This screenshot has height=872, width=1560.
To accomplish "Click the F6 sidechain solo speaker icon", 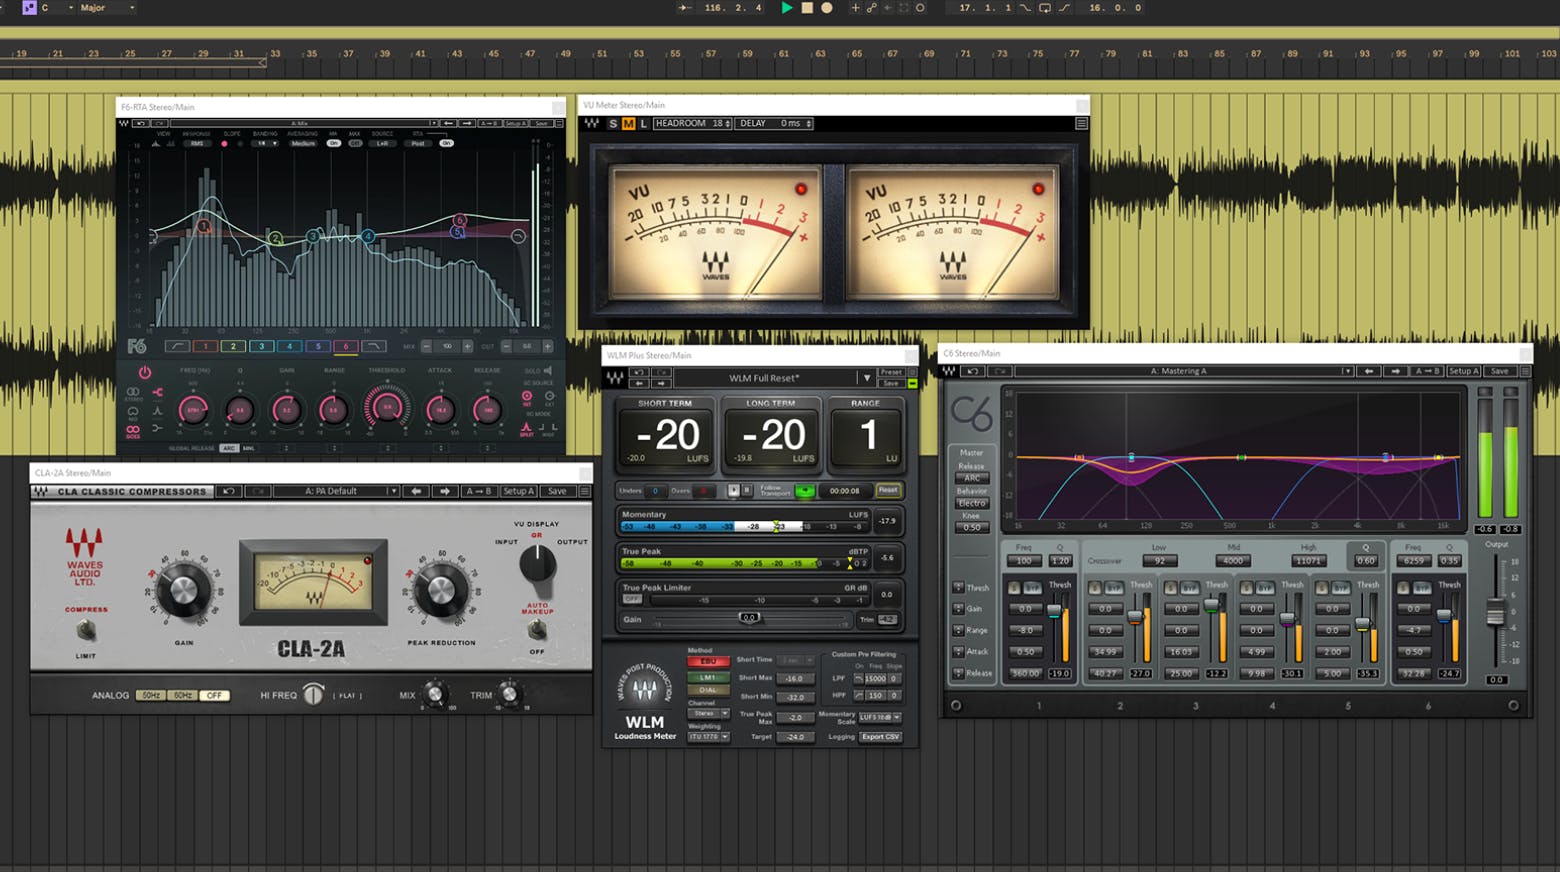I will [548, 371].
